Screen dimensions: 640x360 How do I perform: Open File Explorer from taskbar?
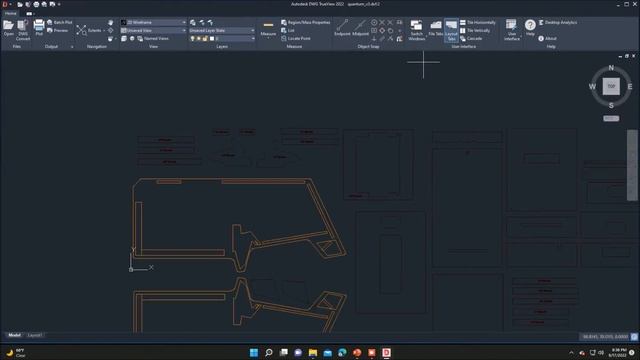(x=313, y=352)
